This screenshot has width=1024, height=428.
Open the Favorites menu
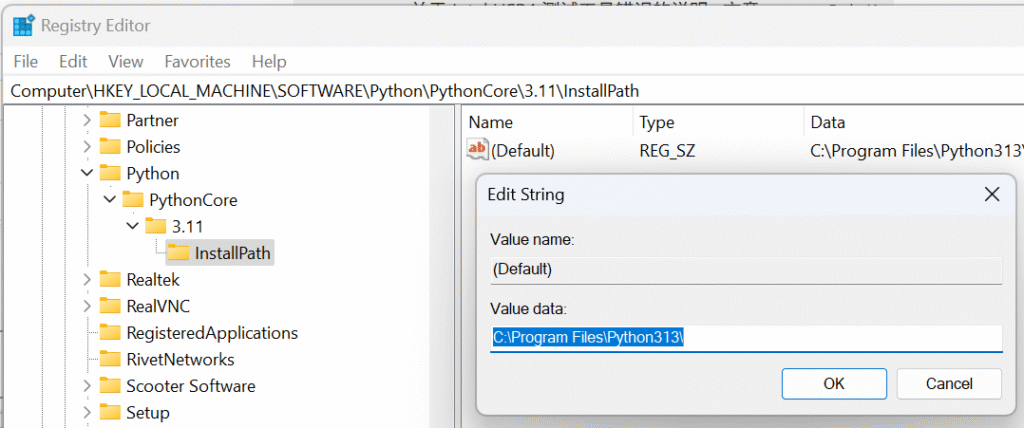pyautogui.click(x=197, y=61)
